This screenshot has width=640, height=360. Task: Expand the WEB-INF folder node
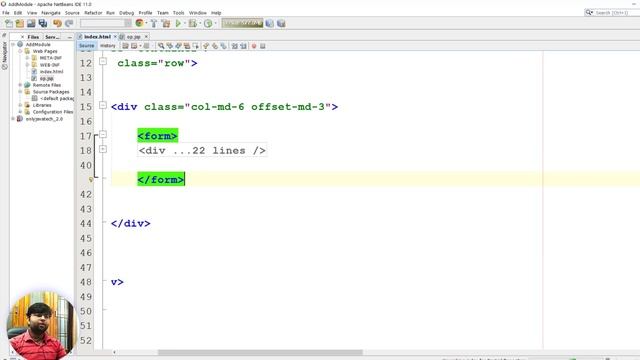(27, 64)
